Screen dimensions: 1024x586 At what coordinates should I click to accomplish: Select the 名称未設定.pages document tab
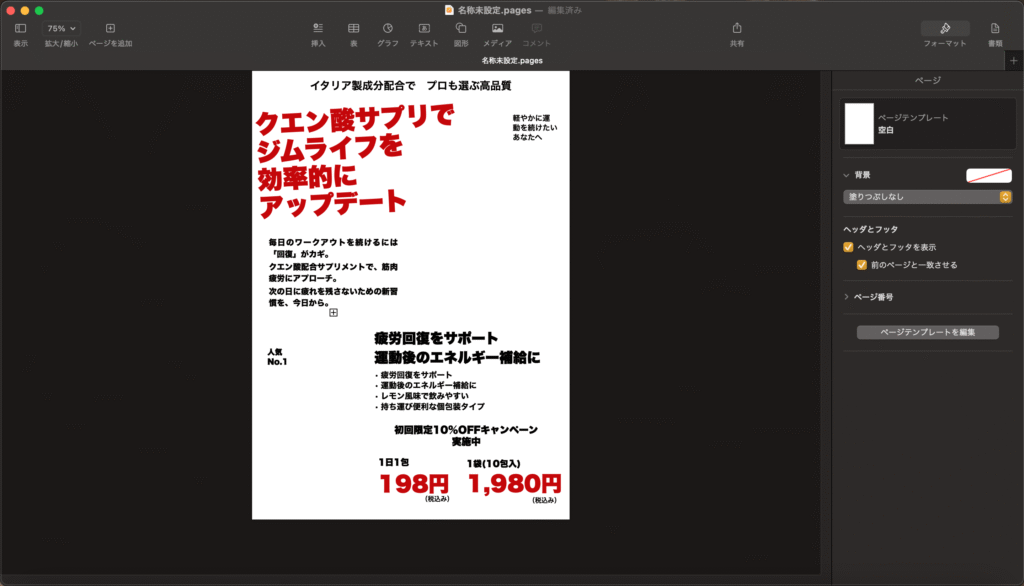(512, 61)
